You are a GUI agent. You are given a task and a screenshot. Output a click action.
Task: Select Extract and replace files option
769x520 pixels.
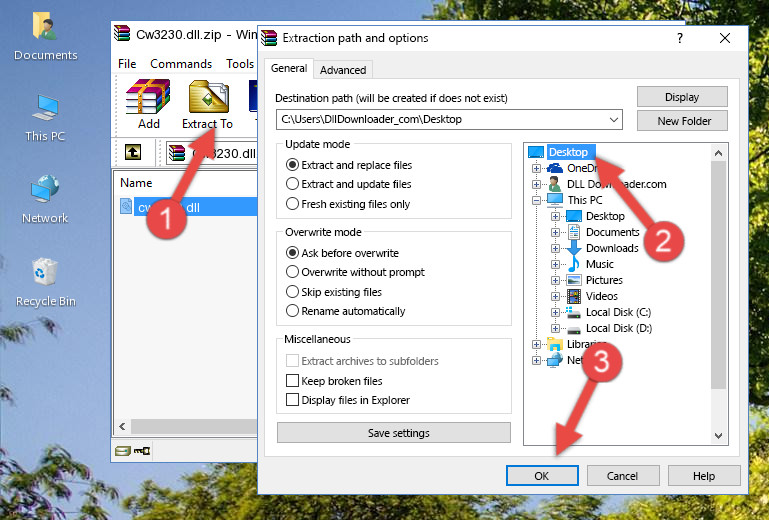tap(349, 165)
